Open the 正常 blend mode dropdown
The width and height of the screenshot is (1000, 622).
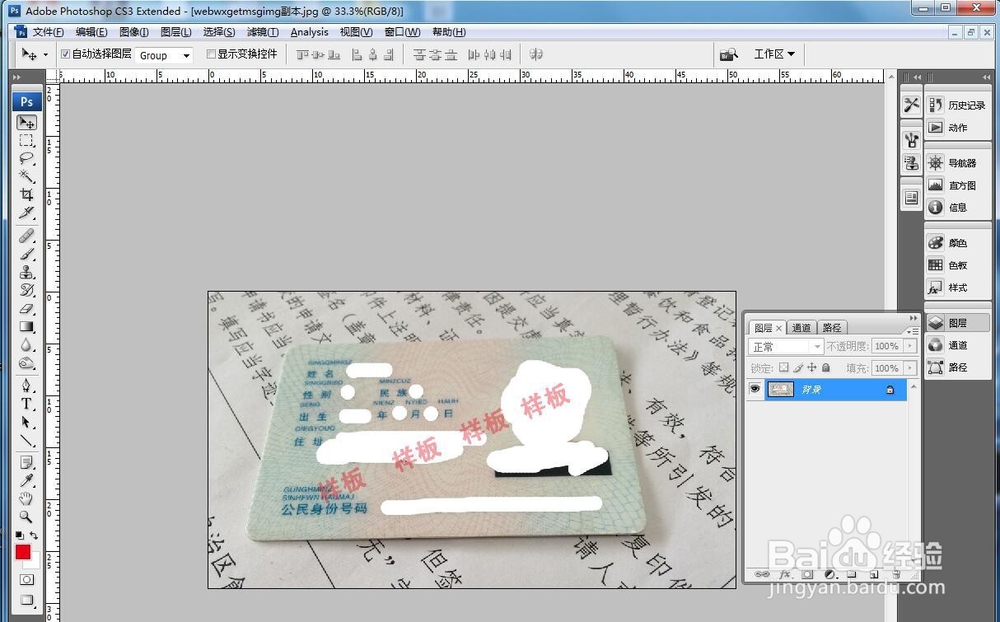click(786, 346)
